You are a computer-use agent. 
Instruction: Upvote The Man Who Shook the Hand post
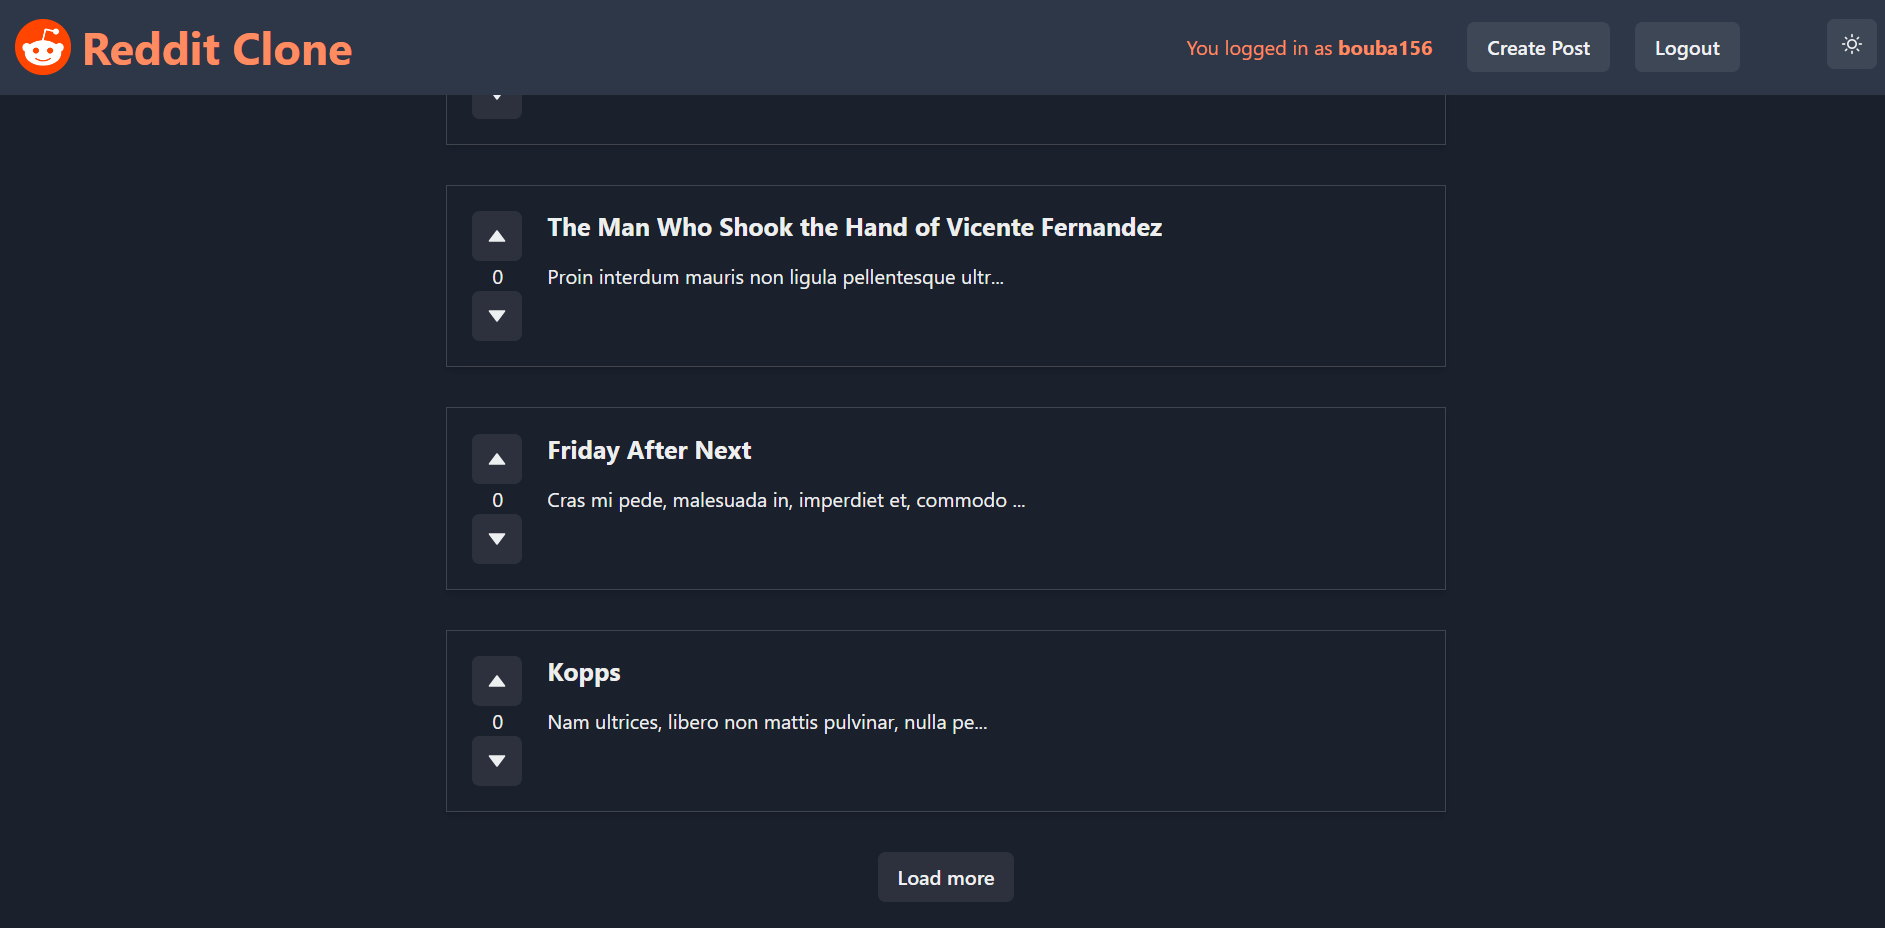[497, 236]
